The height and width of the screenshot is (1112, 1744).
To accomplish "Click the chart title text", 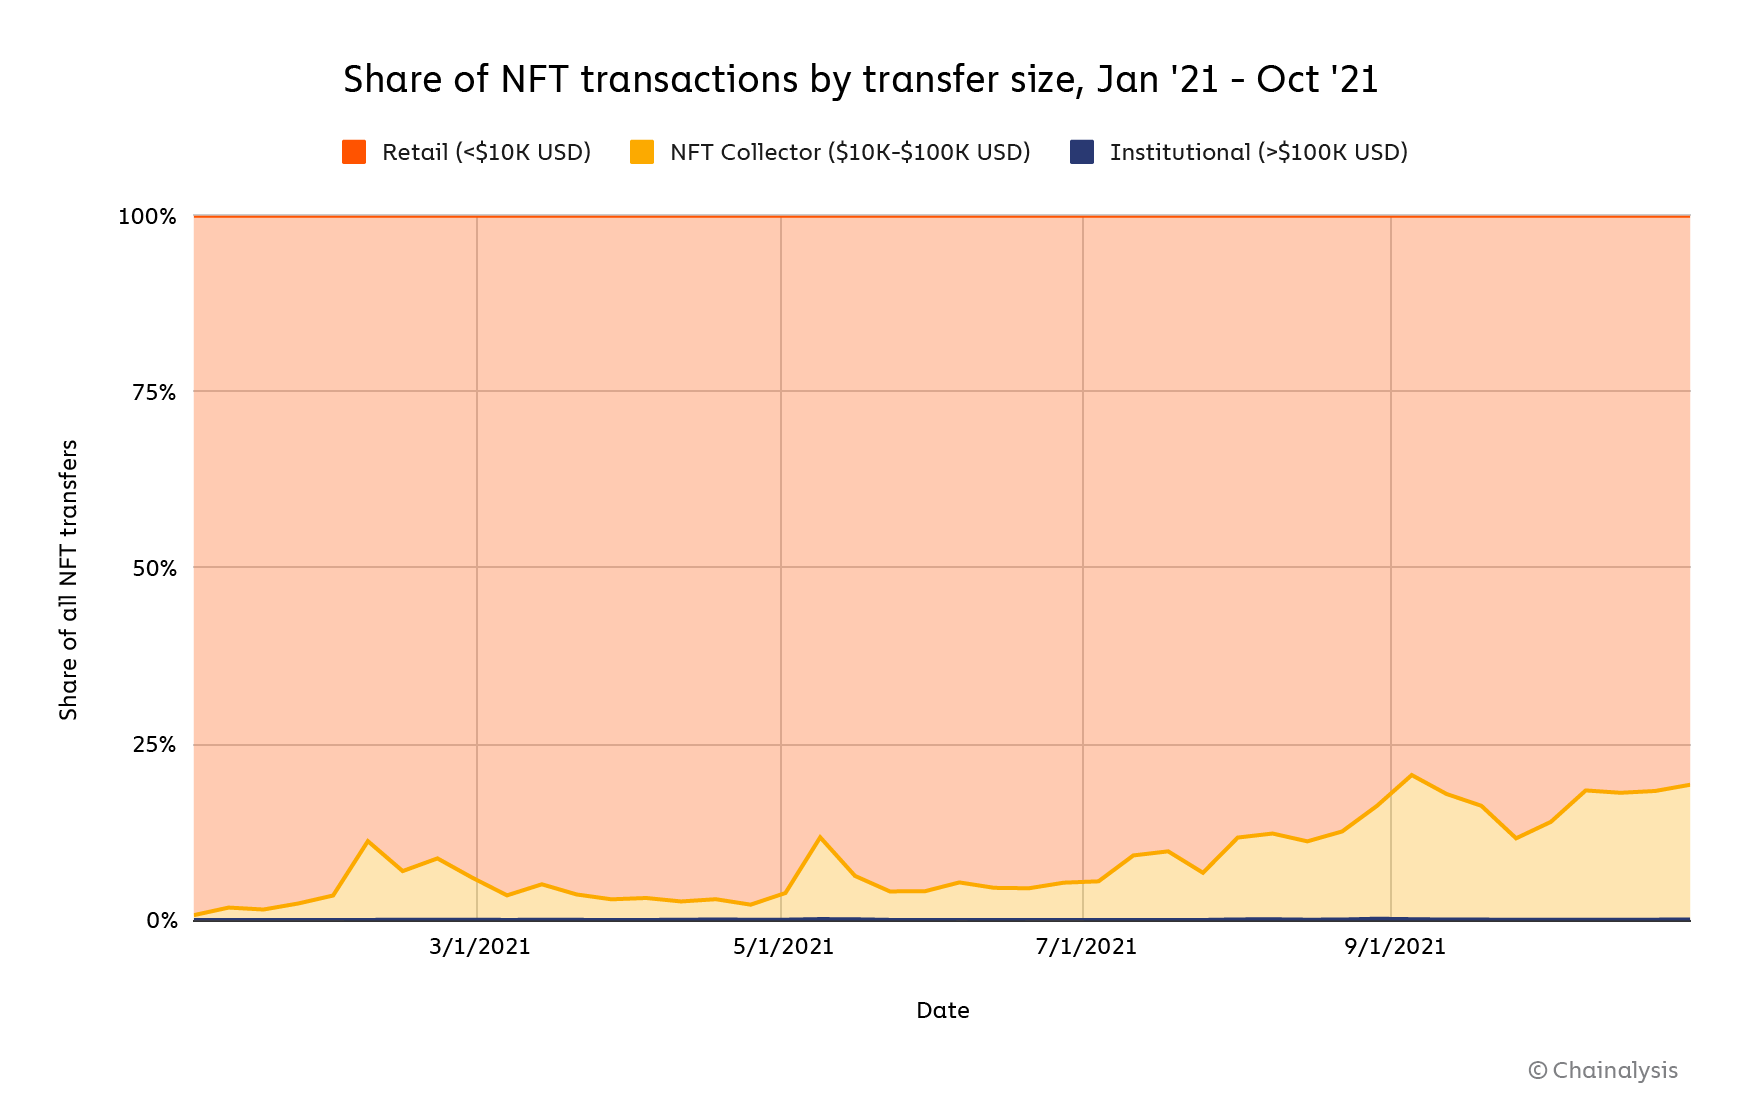I will point(861,79).
